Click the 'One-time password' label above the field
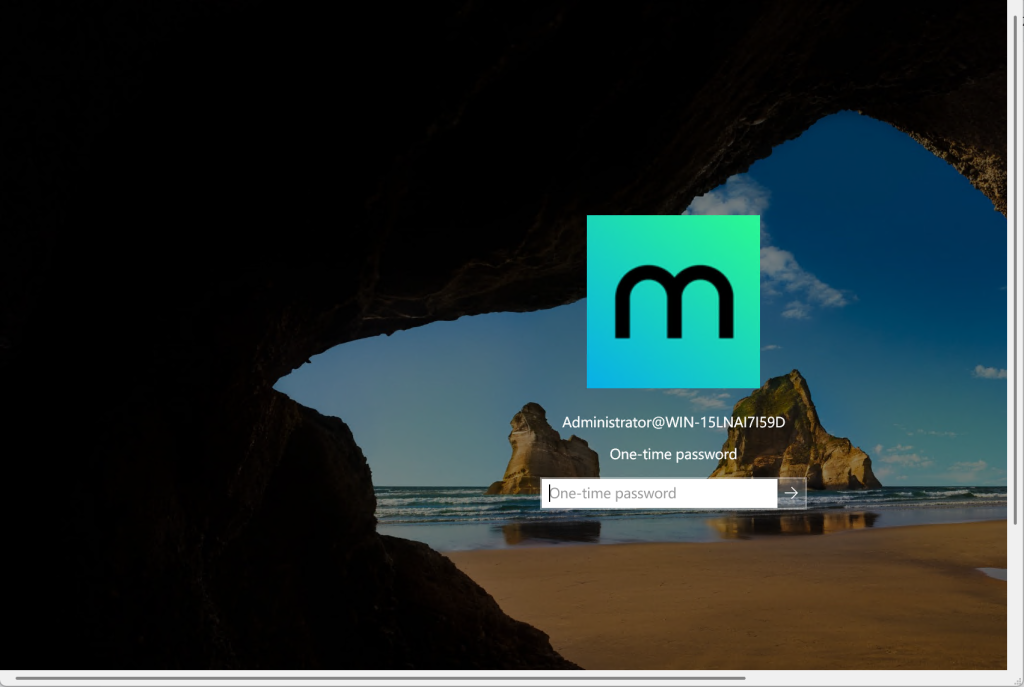The image size is (1024, 687). tap(673, 455)
